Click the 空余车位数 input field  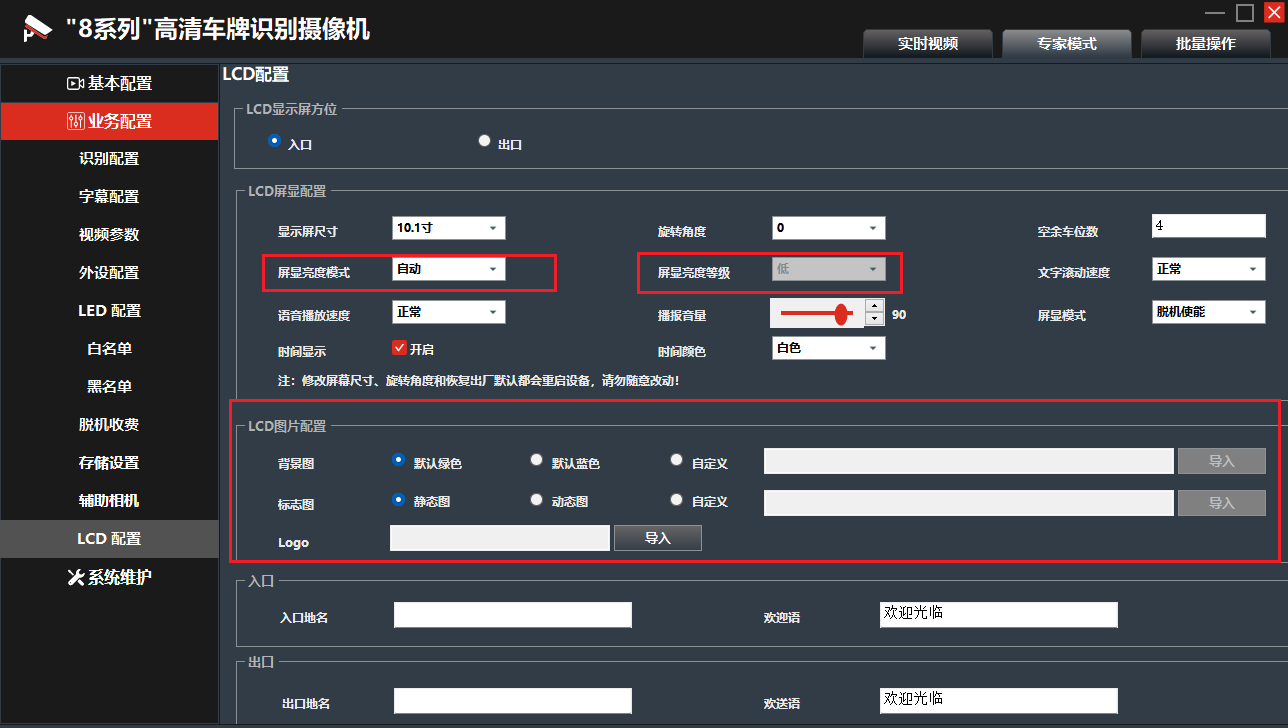pos(1209,226)
